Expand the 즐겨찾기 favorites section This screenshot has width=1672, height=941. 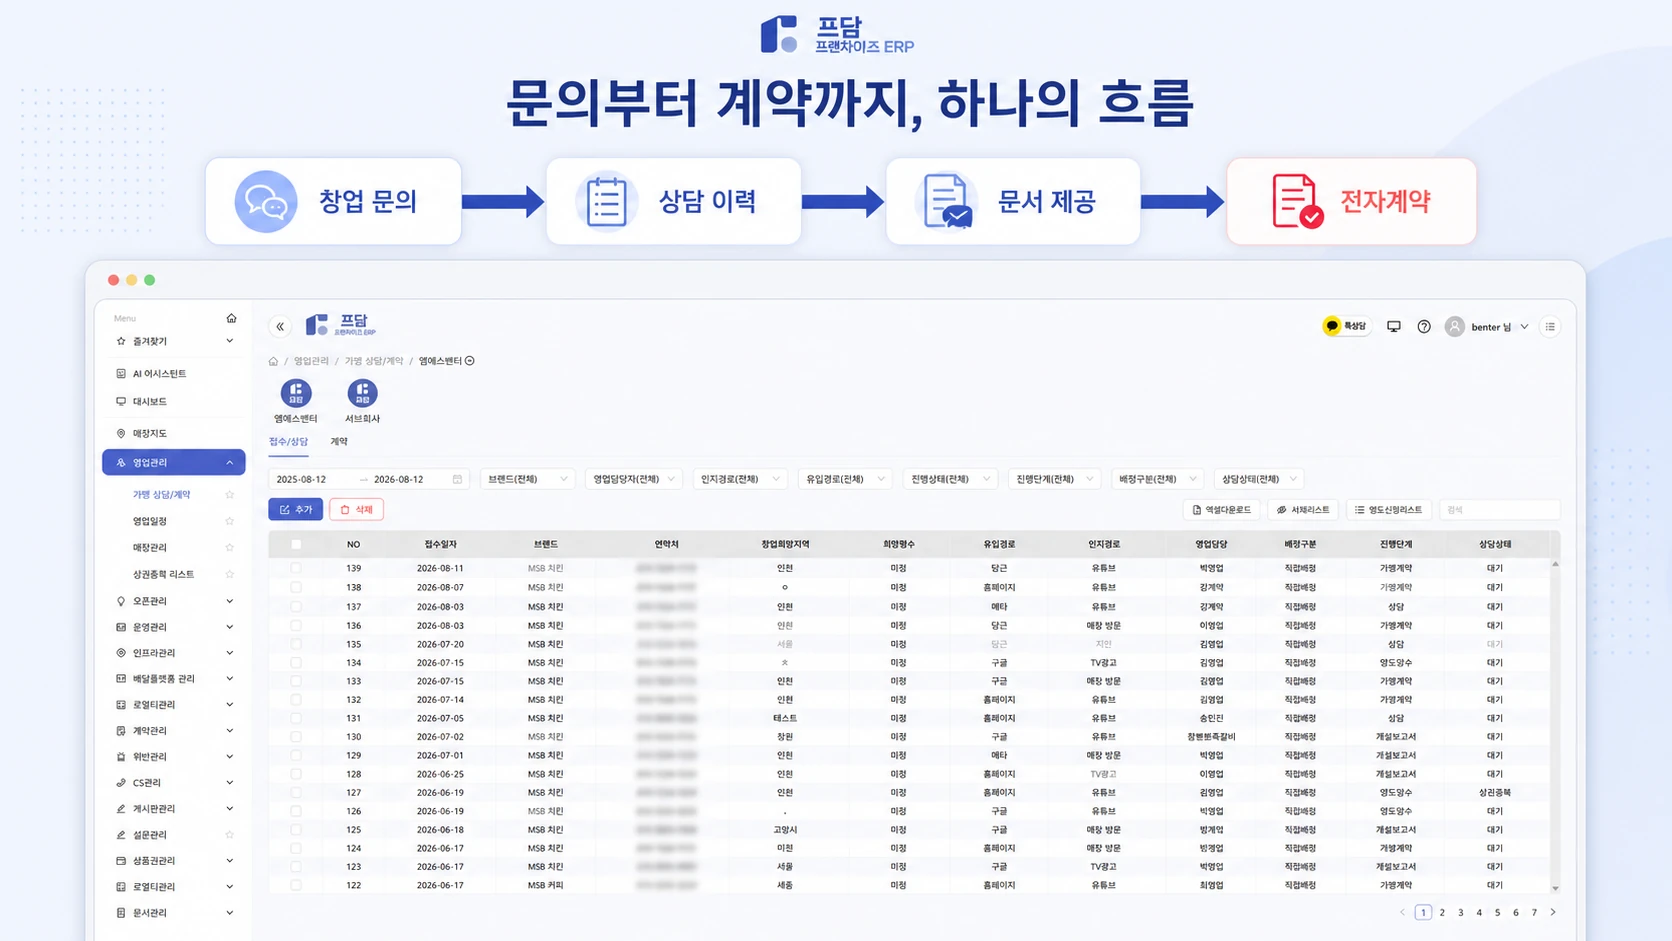[230, 341]
